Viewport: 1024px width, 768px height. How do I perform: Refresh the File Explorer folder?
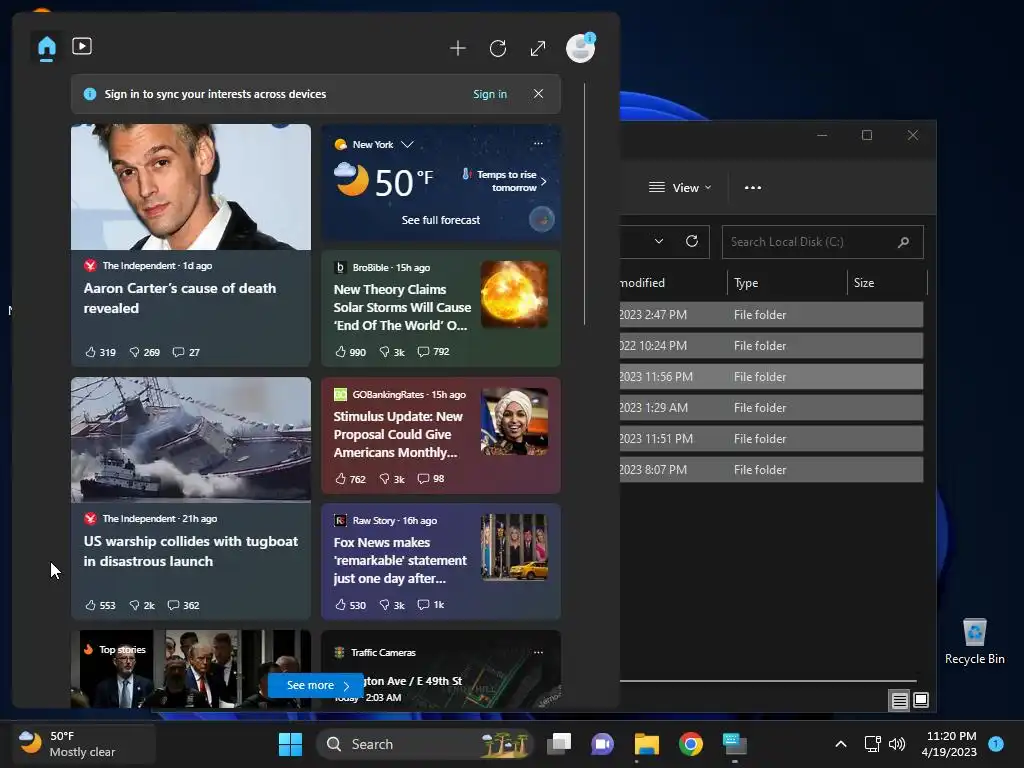(x=692, y=242)
